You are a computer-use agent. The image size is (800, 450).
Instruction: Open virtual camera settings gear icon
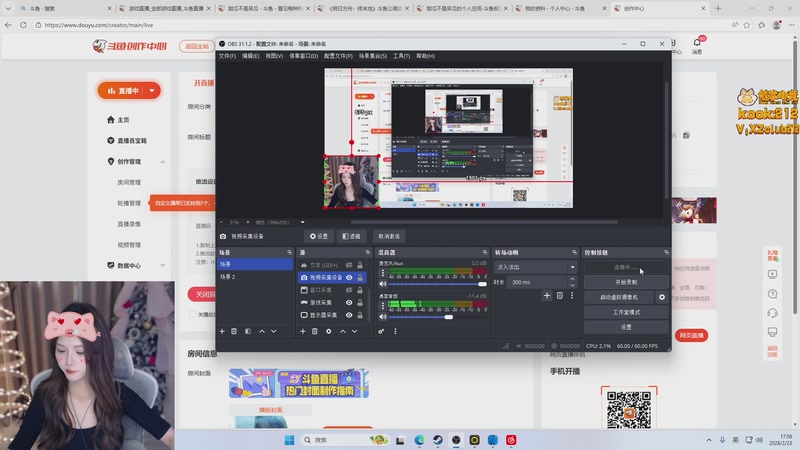click(662, 297)
